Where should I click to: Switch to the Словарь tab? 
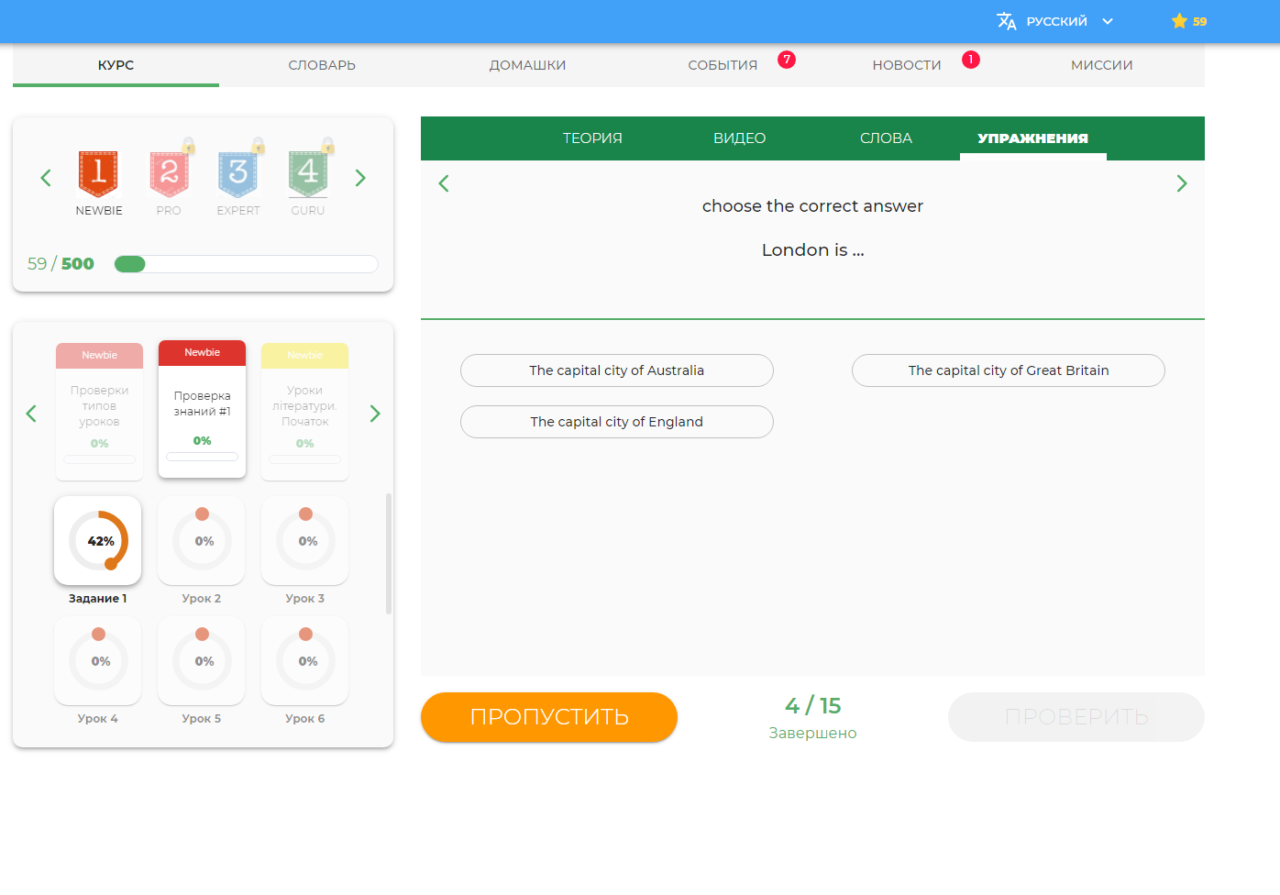[x=322, y=65]
